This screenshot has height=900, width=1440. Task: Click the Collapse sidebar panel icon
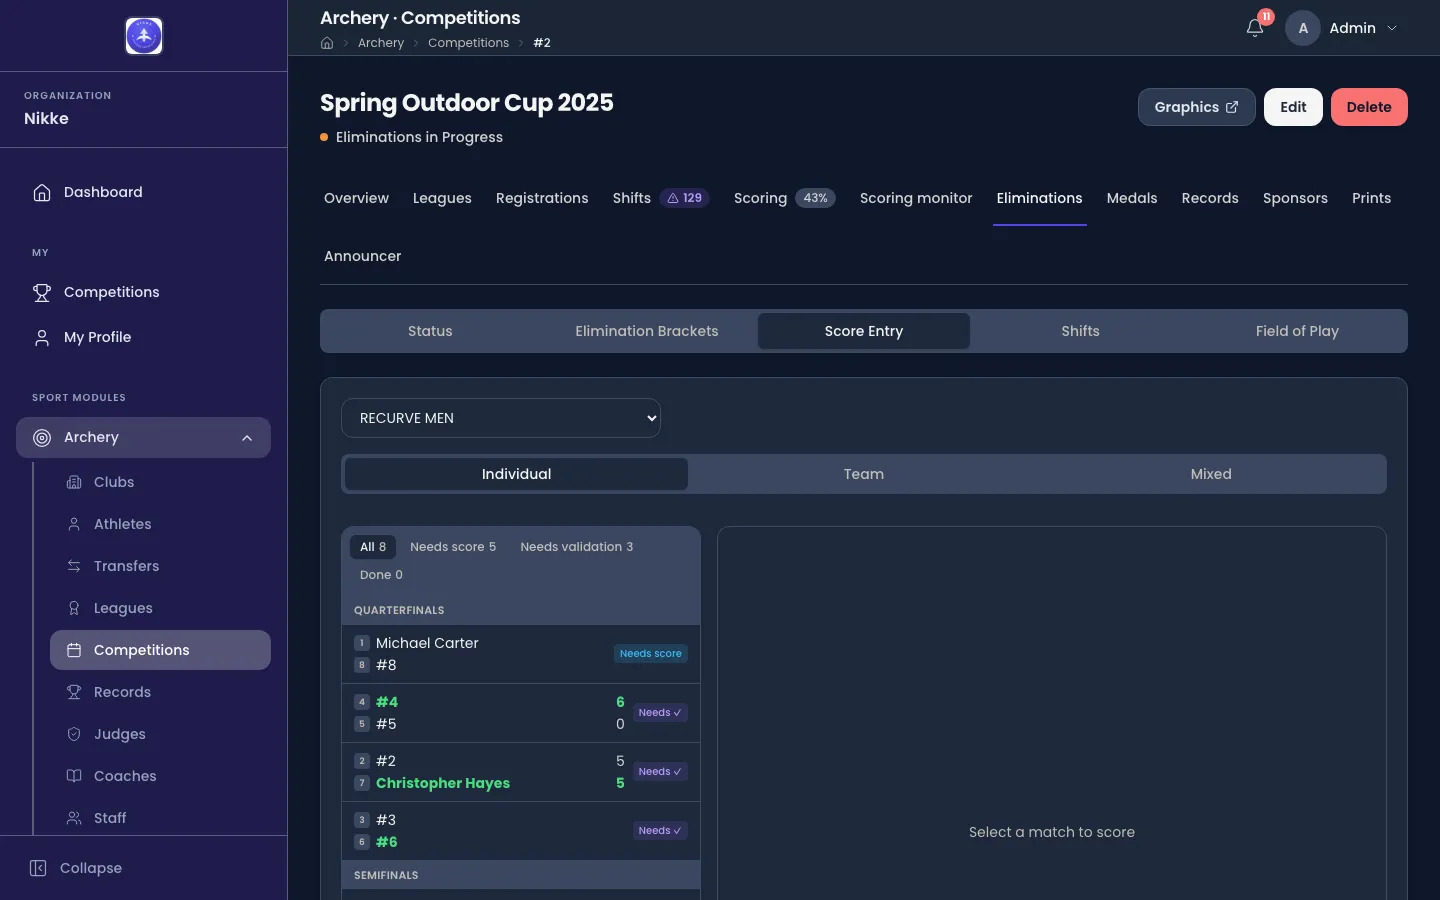coord(38,868)
